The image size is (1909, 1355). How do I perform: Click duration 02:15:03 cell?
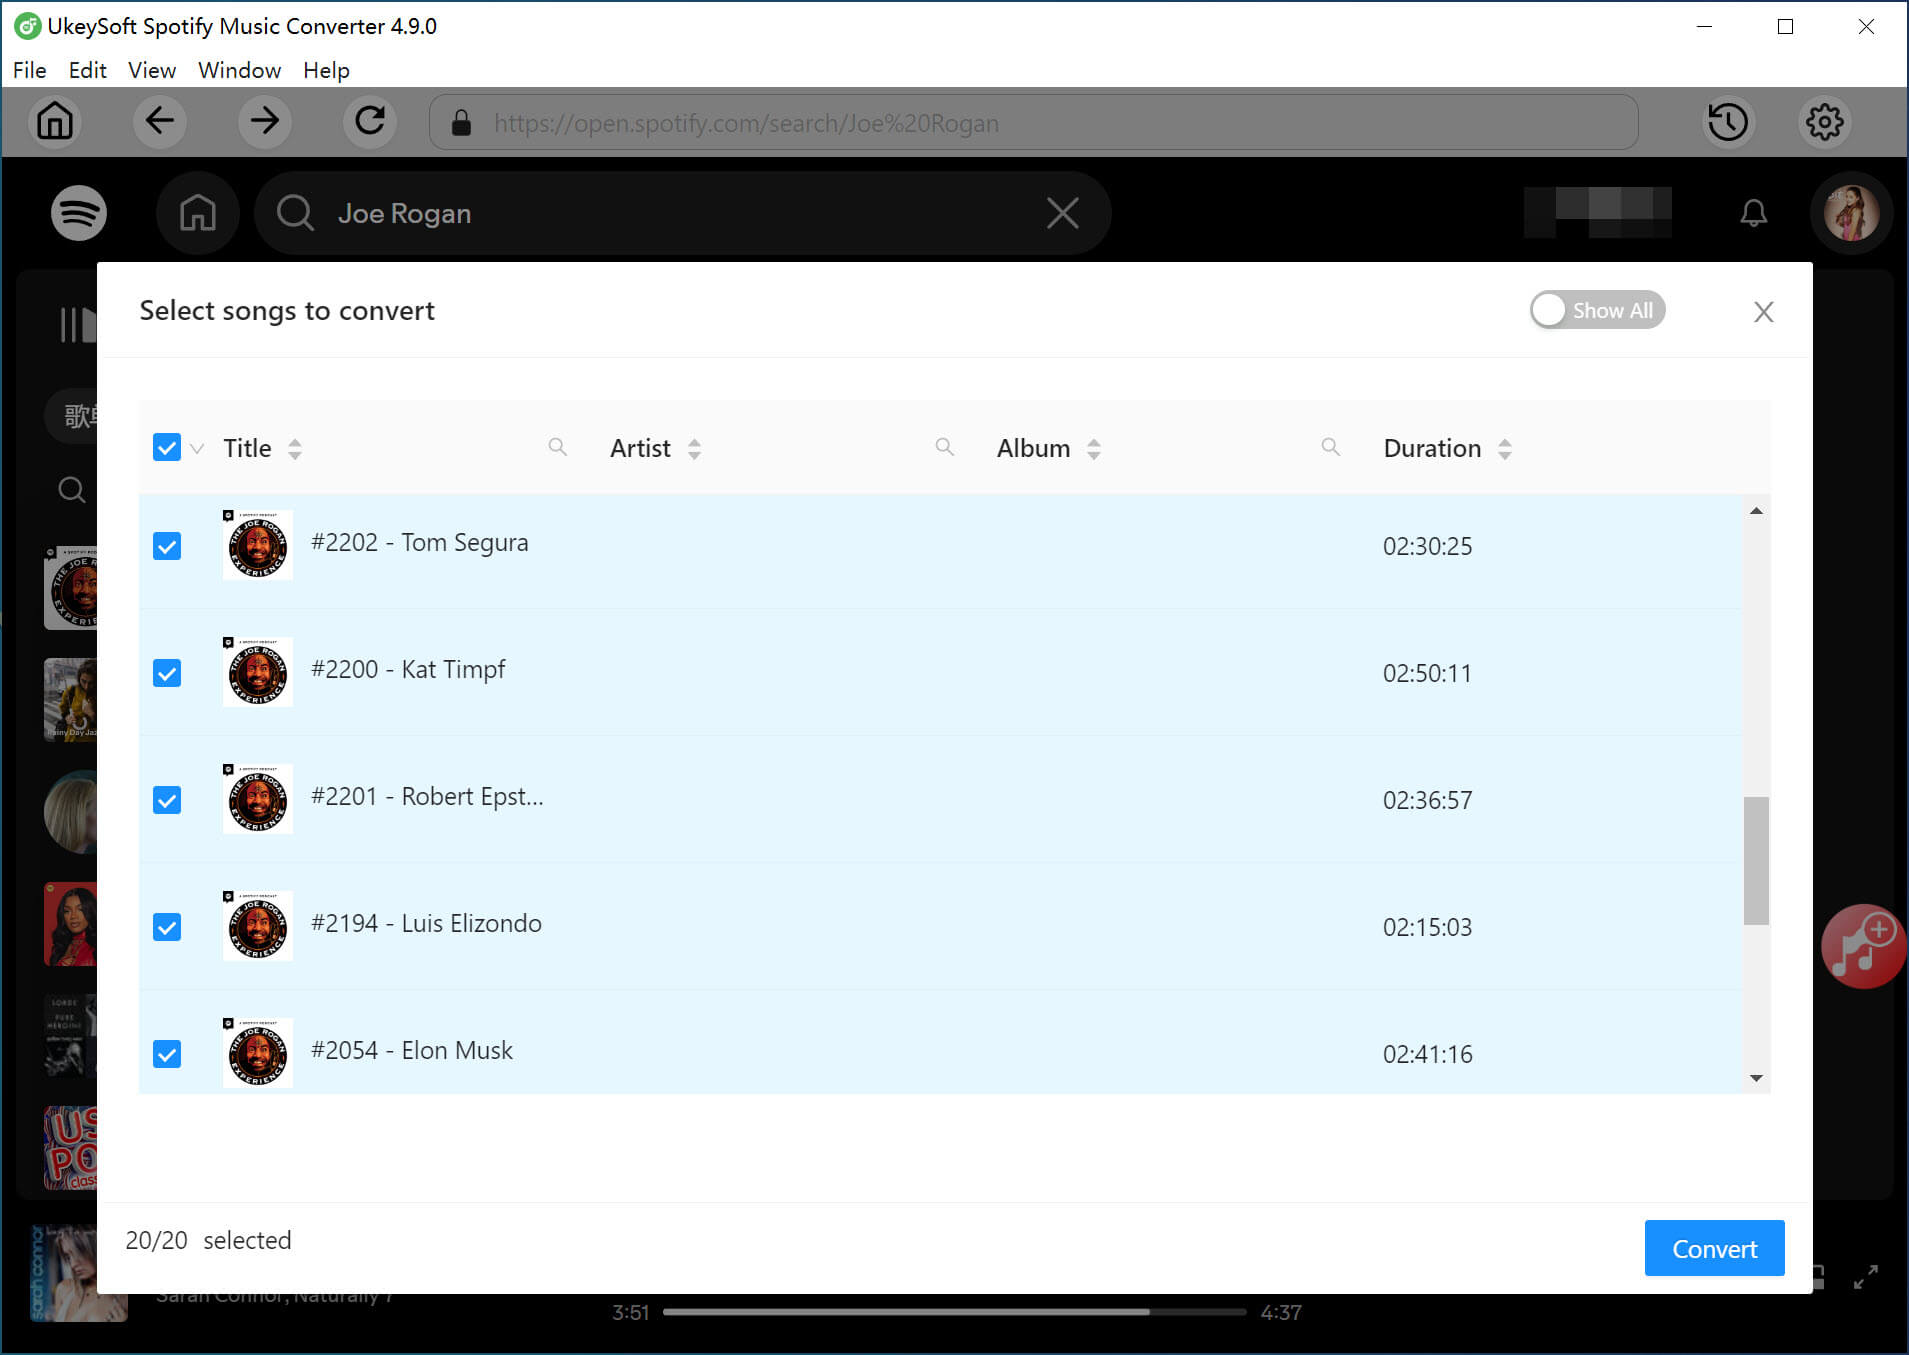pos(1427,927)
